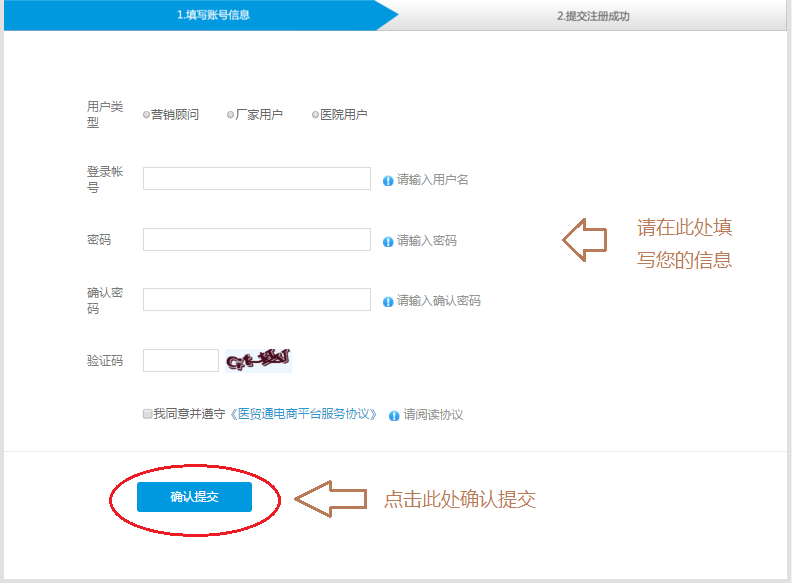Tick the 我同意并遵守 agreement checkbox
792x583 pixels.
click(147, 413)
